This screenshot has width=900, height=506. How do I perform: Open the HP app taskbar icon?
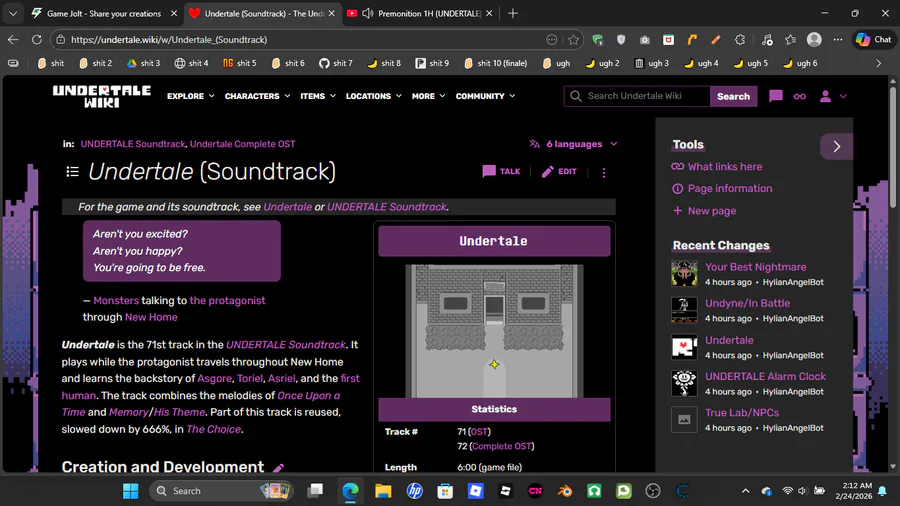414,491
